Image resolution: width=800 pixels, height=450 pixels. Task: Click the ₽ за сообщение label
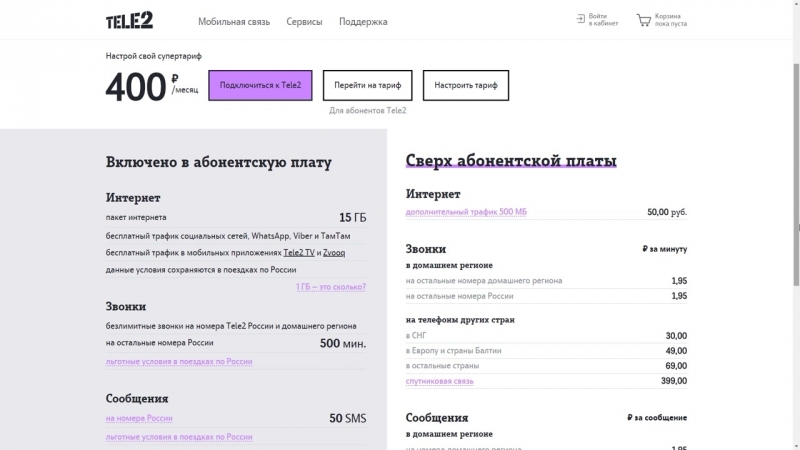pos(657,417)
